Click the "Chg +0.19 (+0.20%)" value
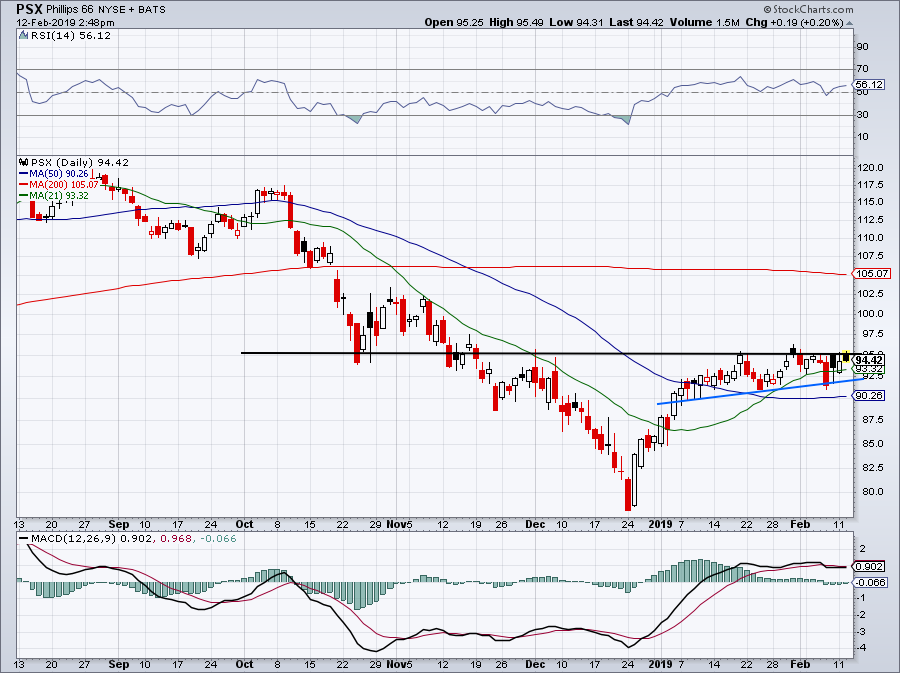Image resolution: width=900 pixels, height=673 pixels. pyautogui.click(x=794, y=22)
